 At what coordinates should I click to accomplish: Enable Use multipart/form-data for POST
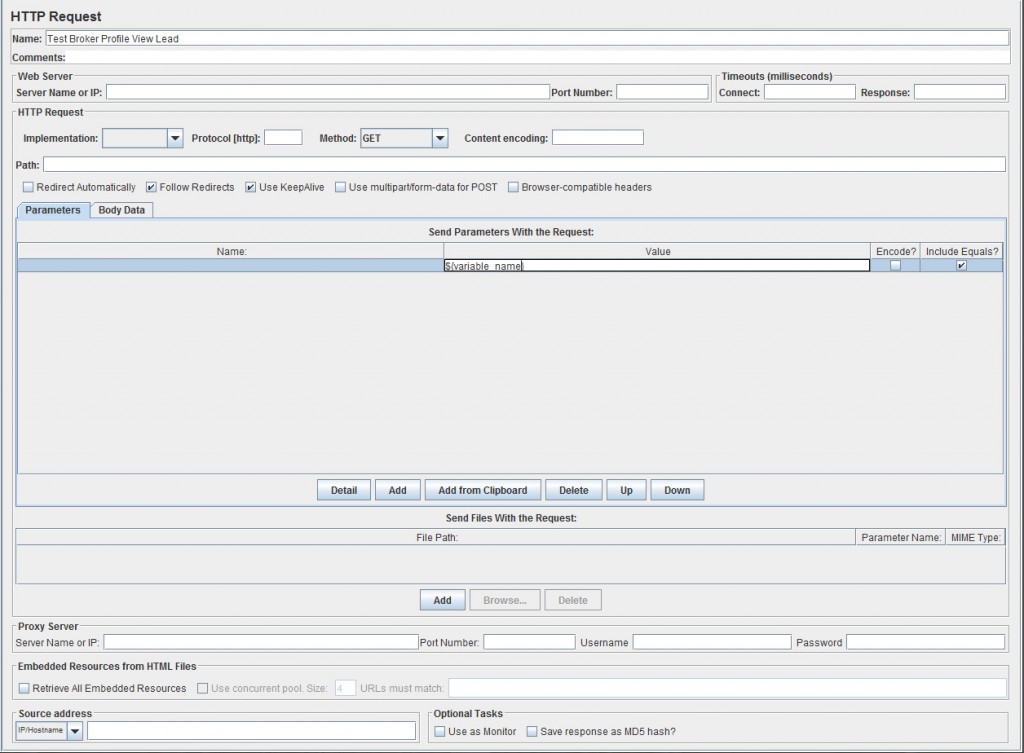341,187
